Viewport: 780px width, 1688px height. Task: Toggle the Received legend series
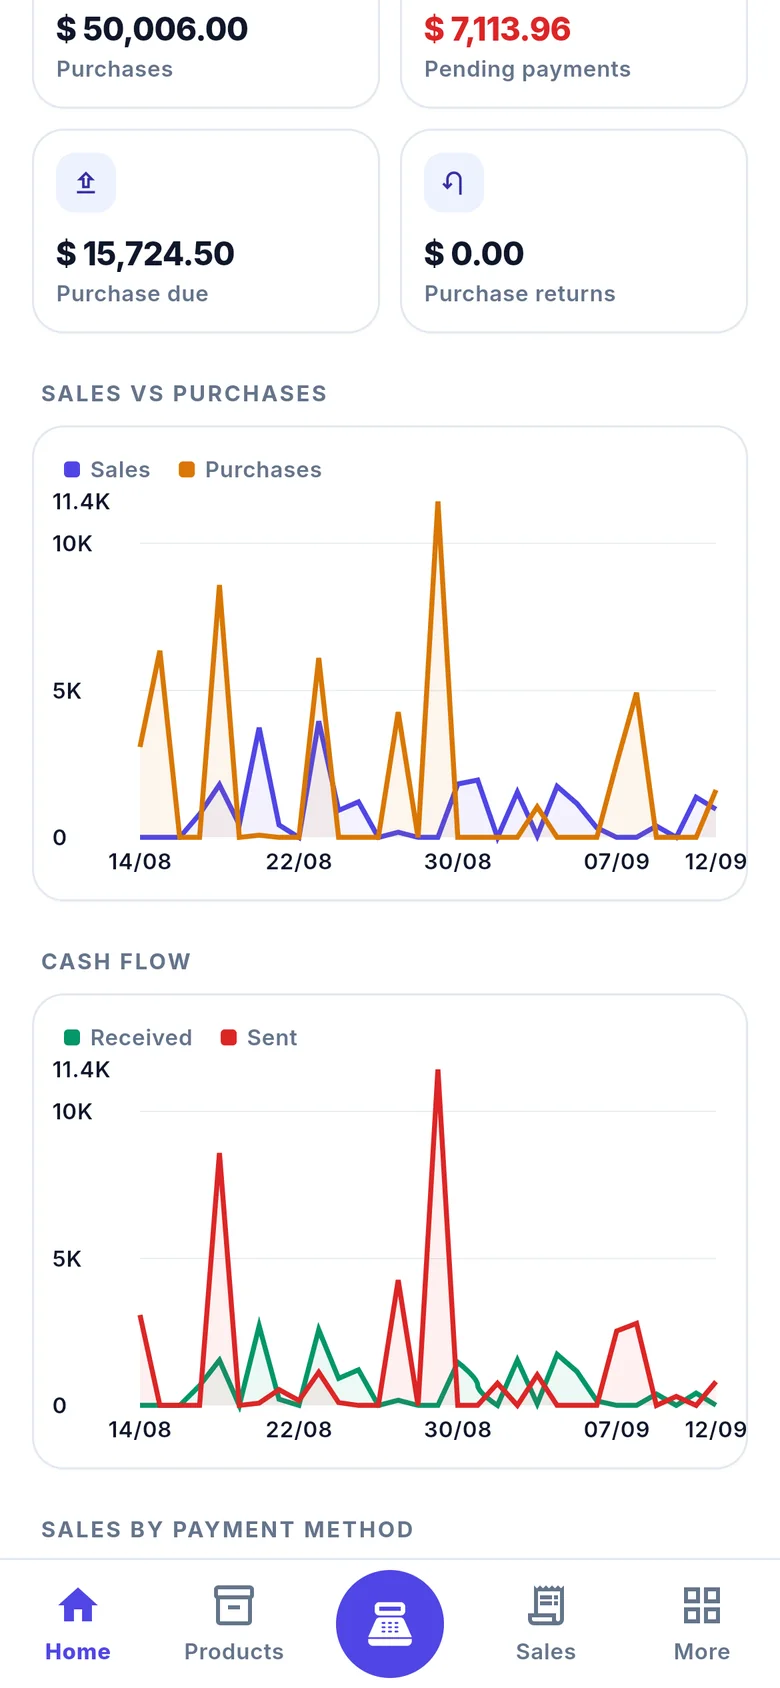point(128,1038)
